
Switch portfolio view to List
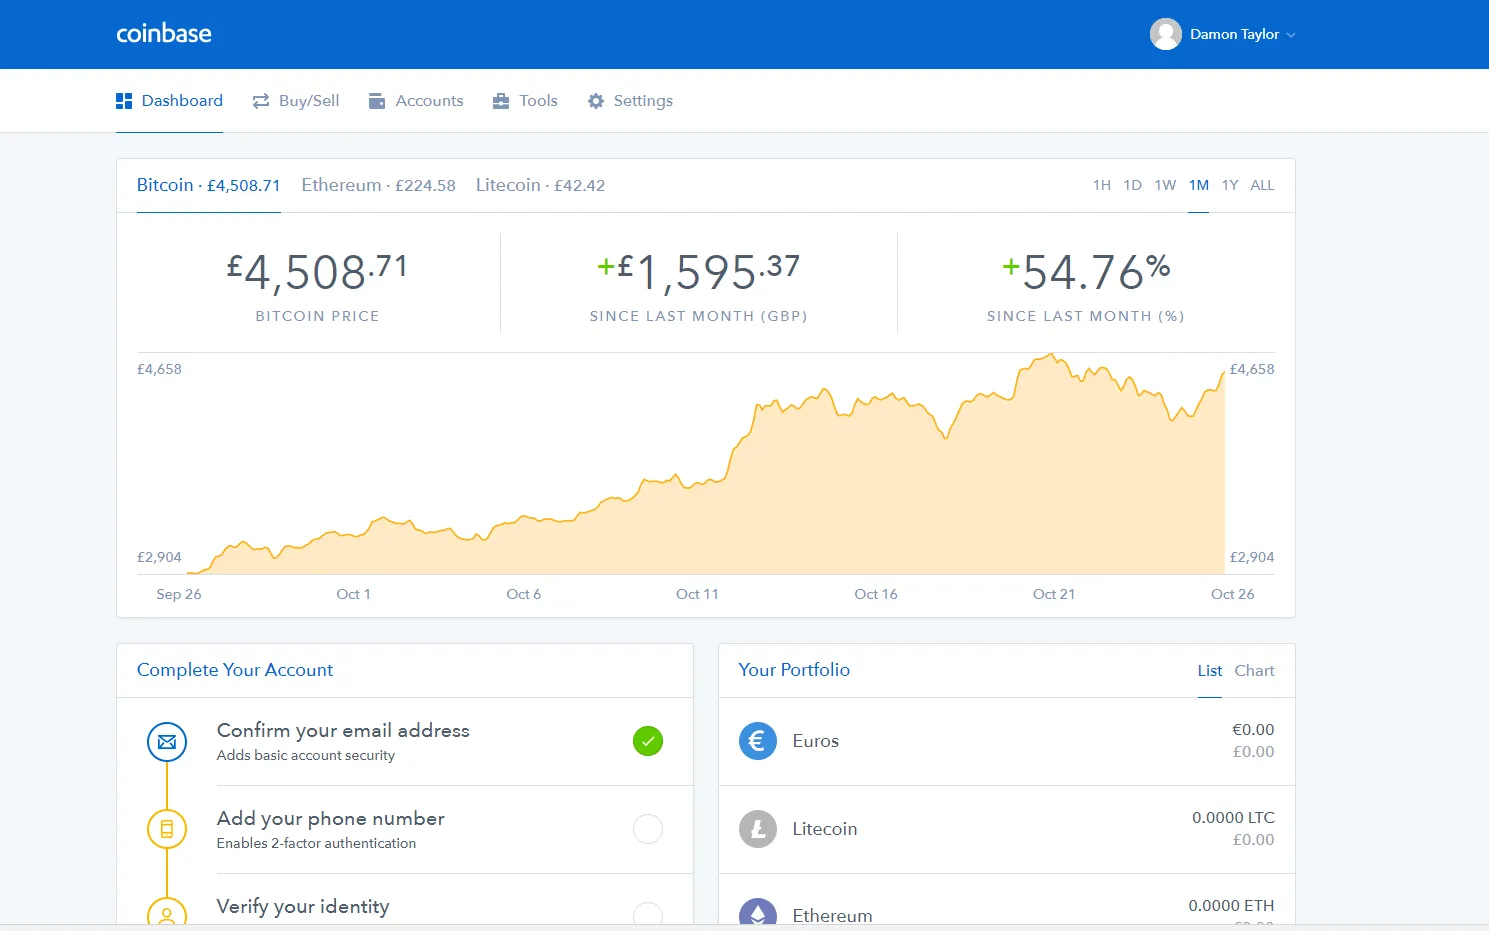tap(1210, 671)
